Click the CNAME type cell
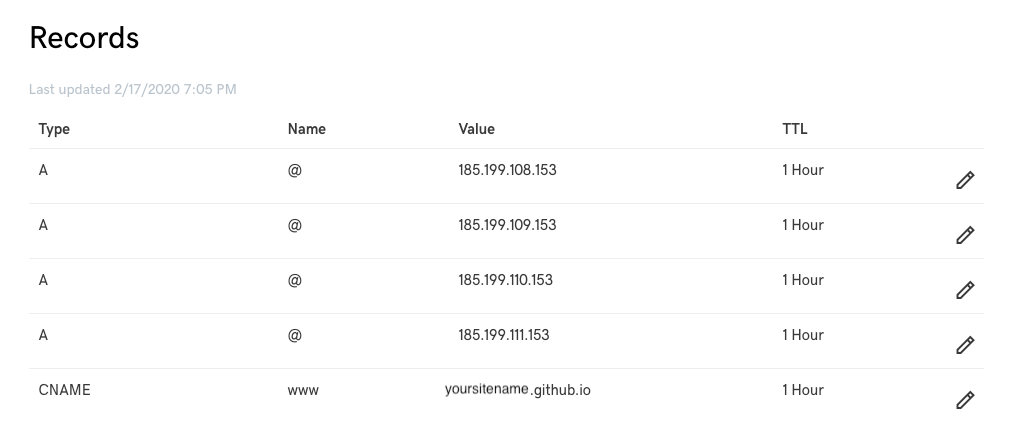Image resolution: width=1022 pixels, height=422 pixels. 65,390
